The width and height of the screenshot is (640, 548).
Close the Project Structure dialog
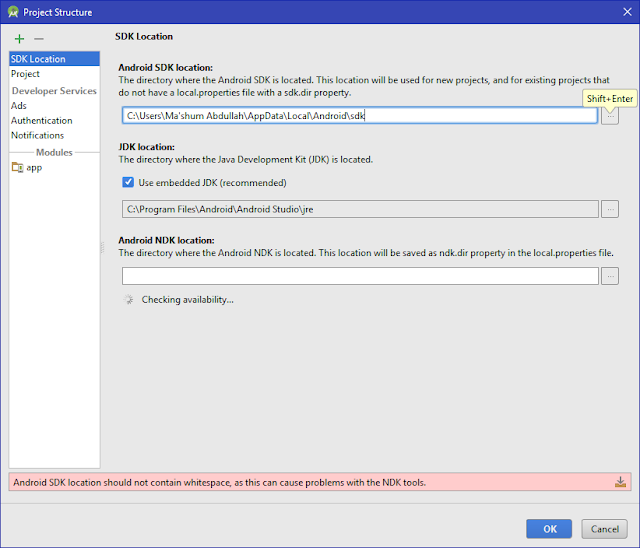click(627, 12)
